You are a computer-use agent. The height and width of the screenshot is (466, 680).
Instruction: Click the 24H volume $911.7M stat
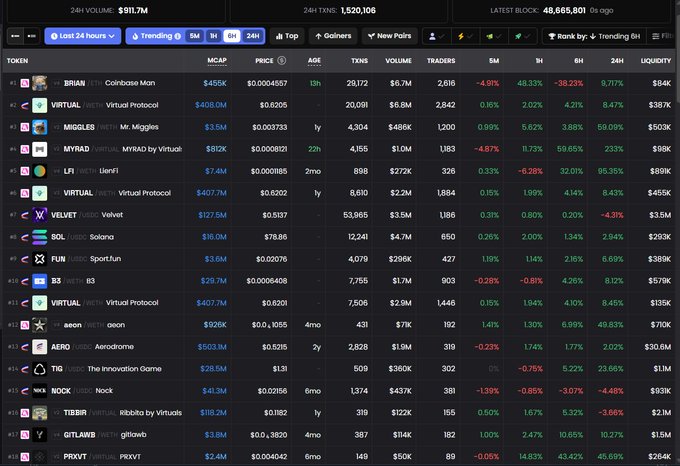pyautogui.click(x=133, y=10)
